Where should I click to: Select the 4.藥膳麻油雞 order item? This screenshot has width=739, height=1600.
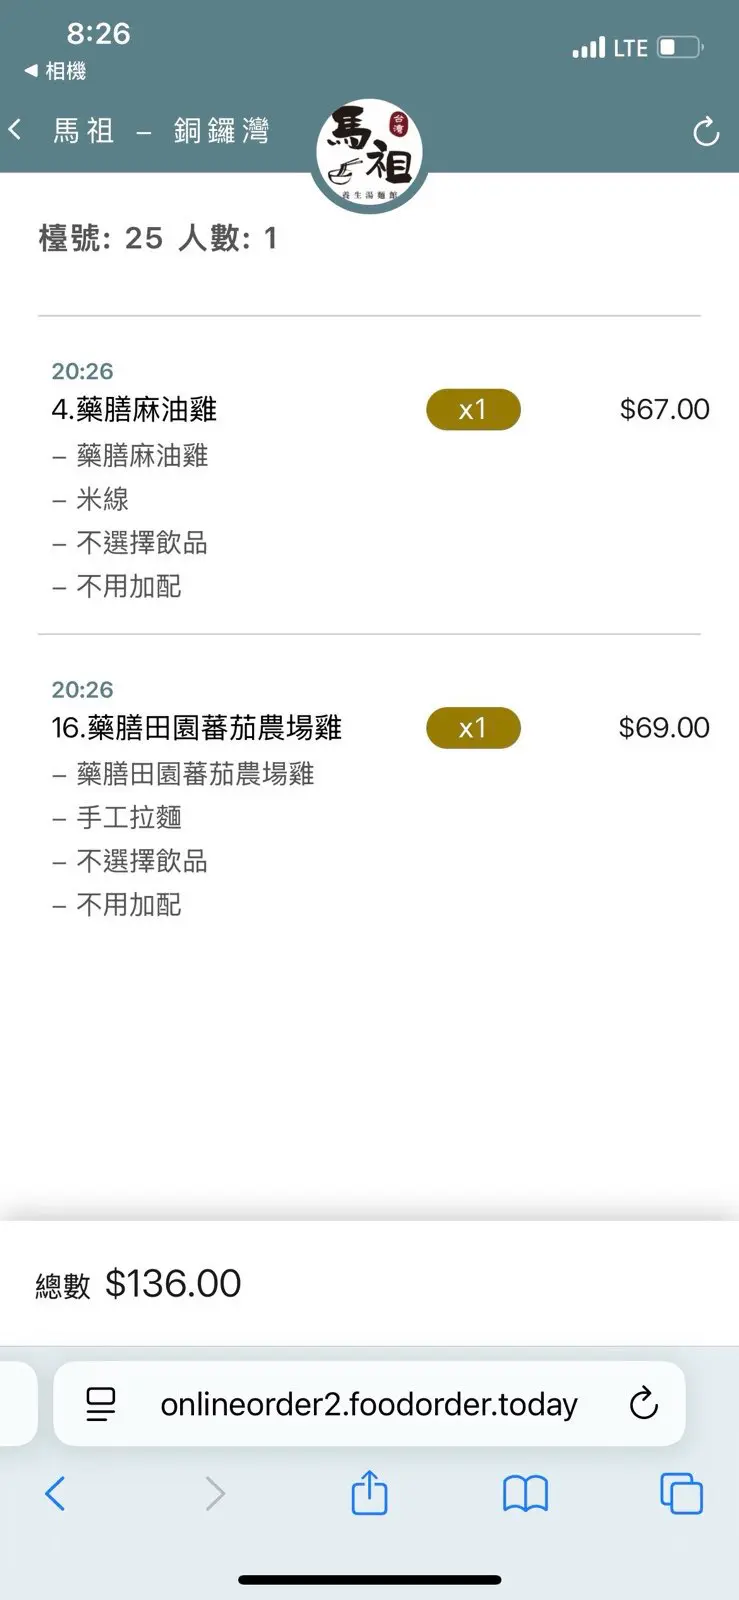pyautogui.click(x=135, y=409)
